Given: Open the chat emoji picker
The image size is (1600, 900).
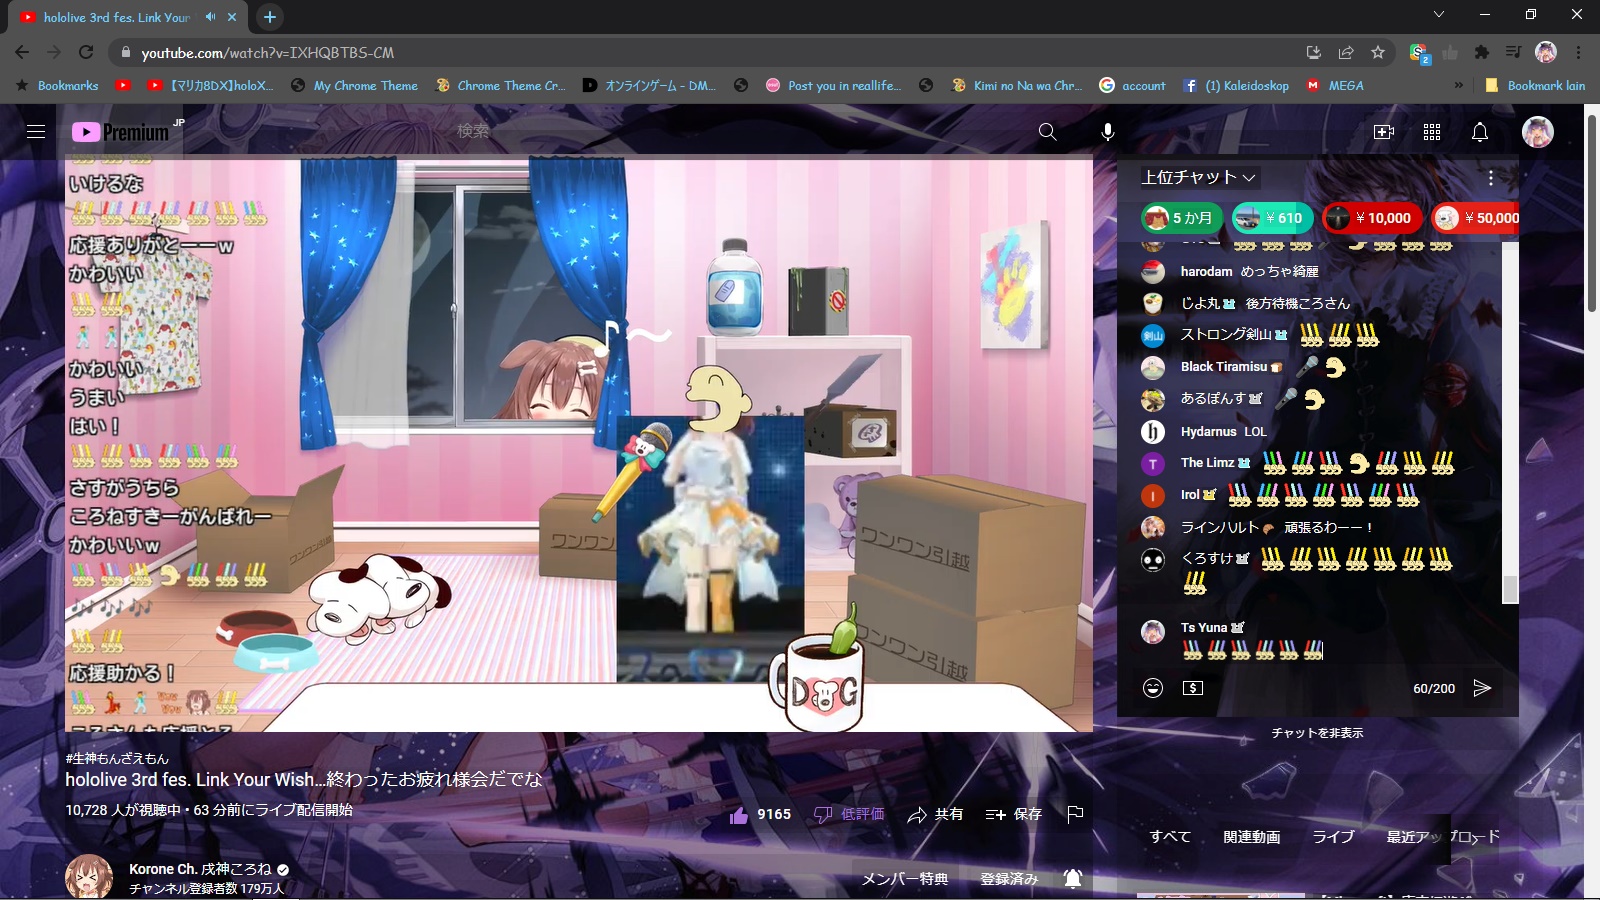Looking at the screenshot, I should (1153, 688).
